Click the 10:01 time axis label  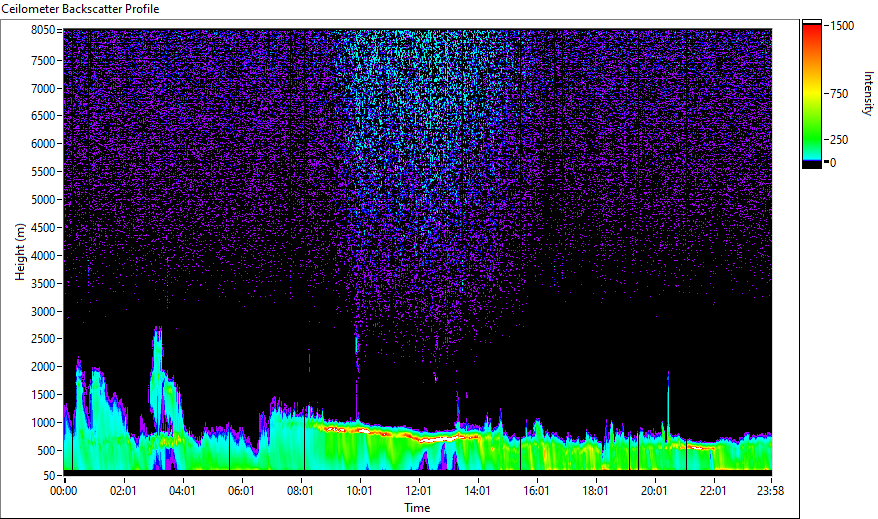click(359, 491)
